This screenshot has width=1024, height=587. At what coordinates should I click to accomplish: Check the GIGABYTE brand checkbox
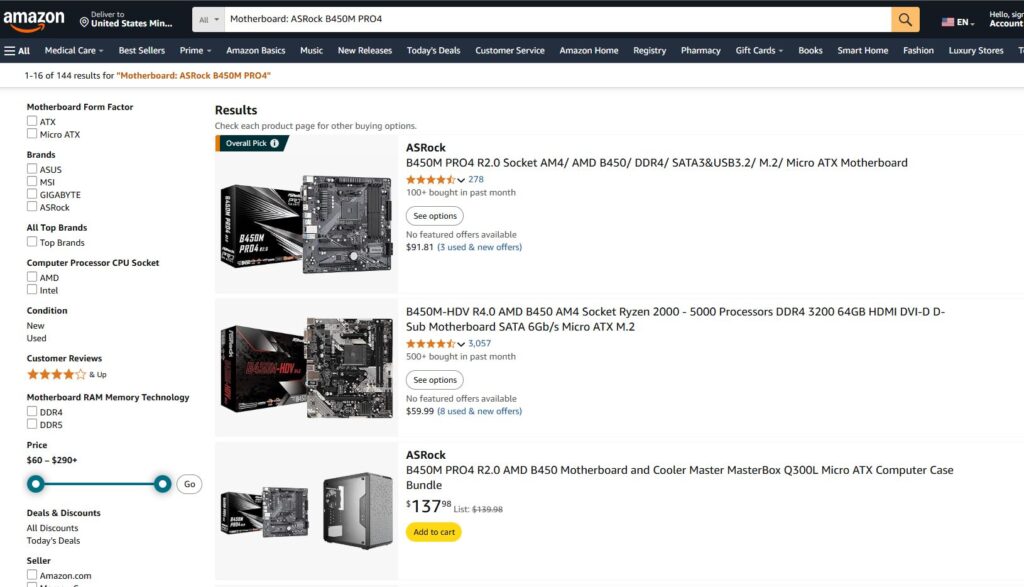click(32, 194)
